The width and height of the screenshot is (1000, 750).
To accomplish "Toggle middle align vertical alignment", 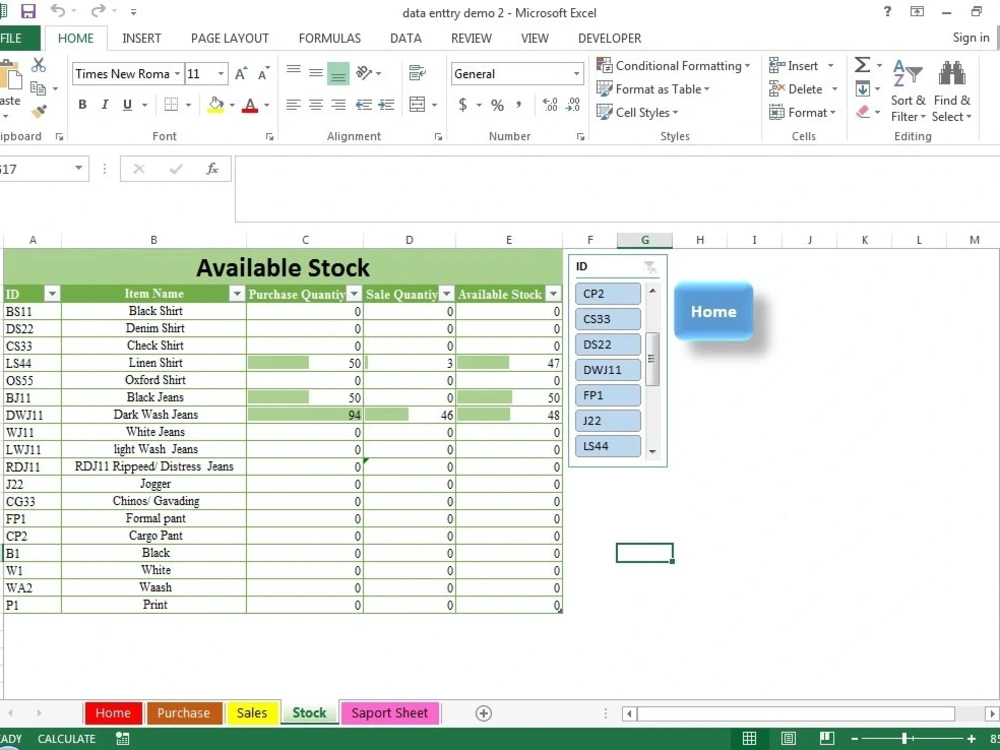I will pos(316,73).
